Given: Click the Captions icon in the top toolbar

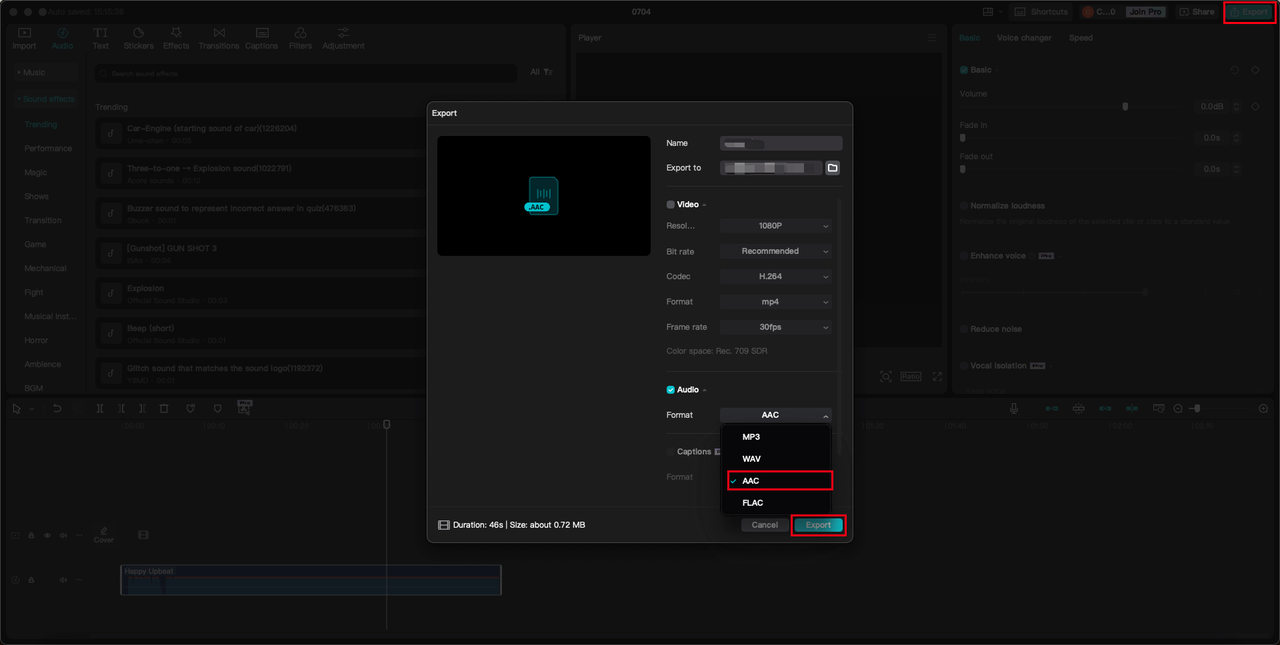Looking at the screenshot, I should coord(261,39).
